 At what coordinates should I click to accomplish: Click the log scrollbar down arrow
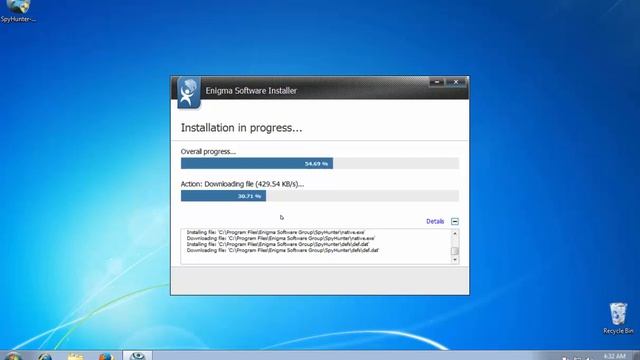click(x=455, y=260)
